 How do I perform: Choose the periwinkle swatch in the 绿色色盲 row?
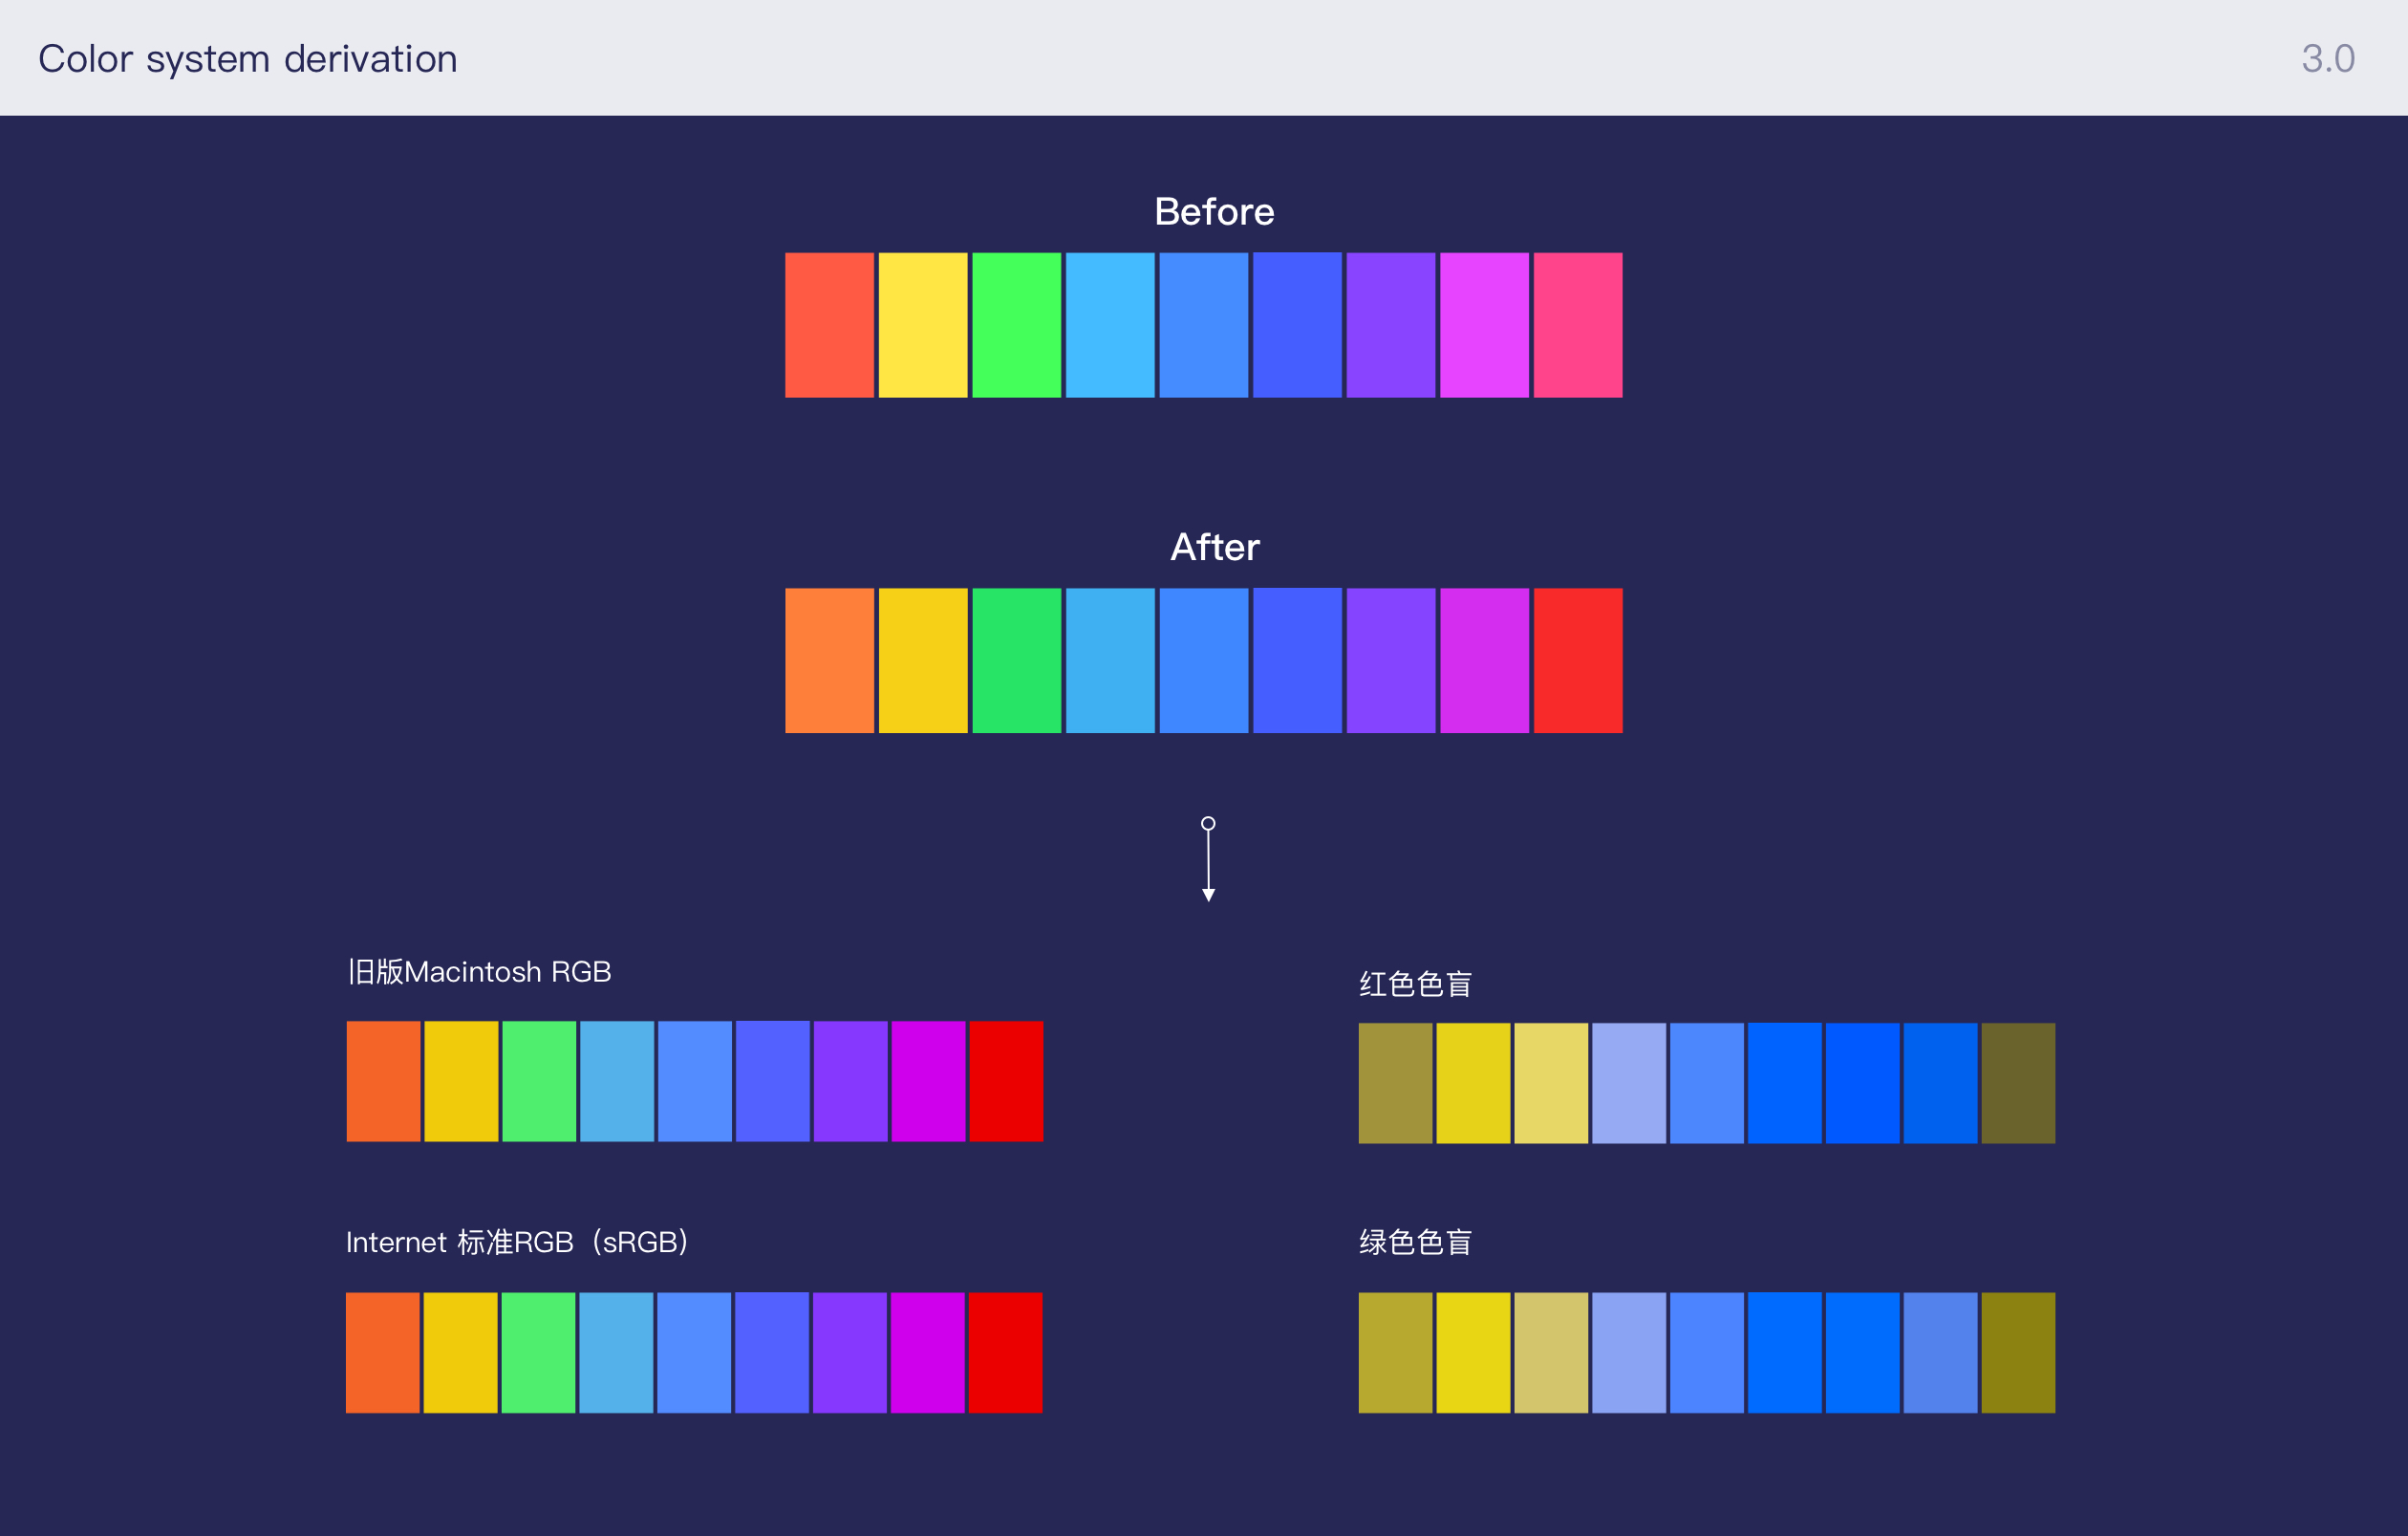(x=1629, y=1352)
